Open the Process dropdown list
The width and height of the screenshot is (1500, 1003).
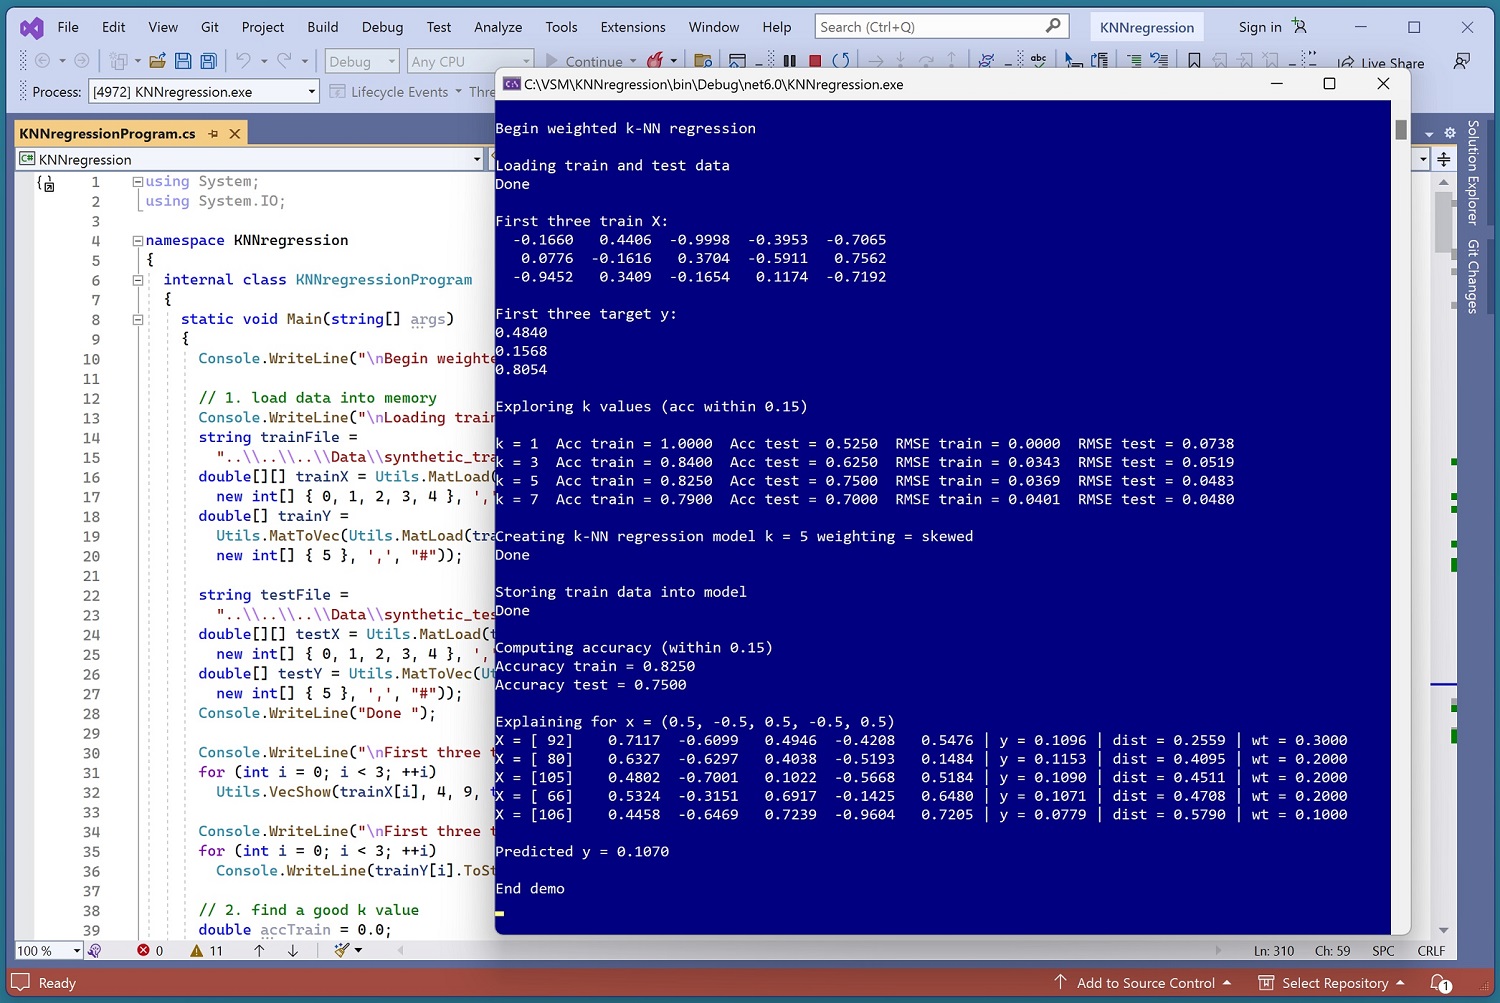point(311,92)
